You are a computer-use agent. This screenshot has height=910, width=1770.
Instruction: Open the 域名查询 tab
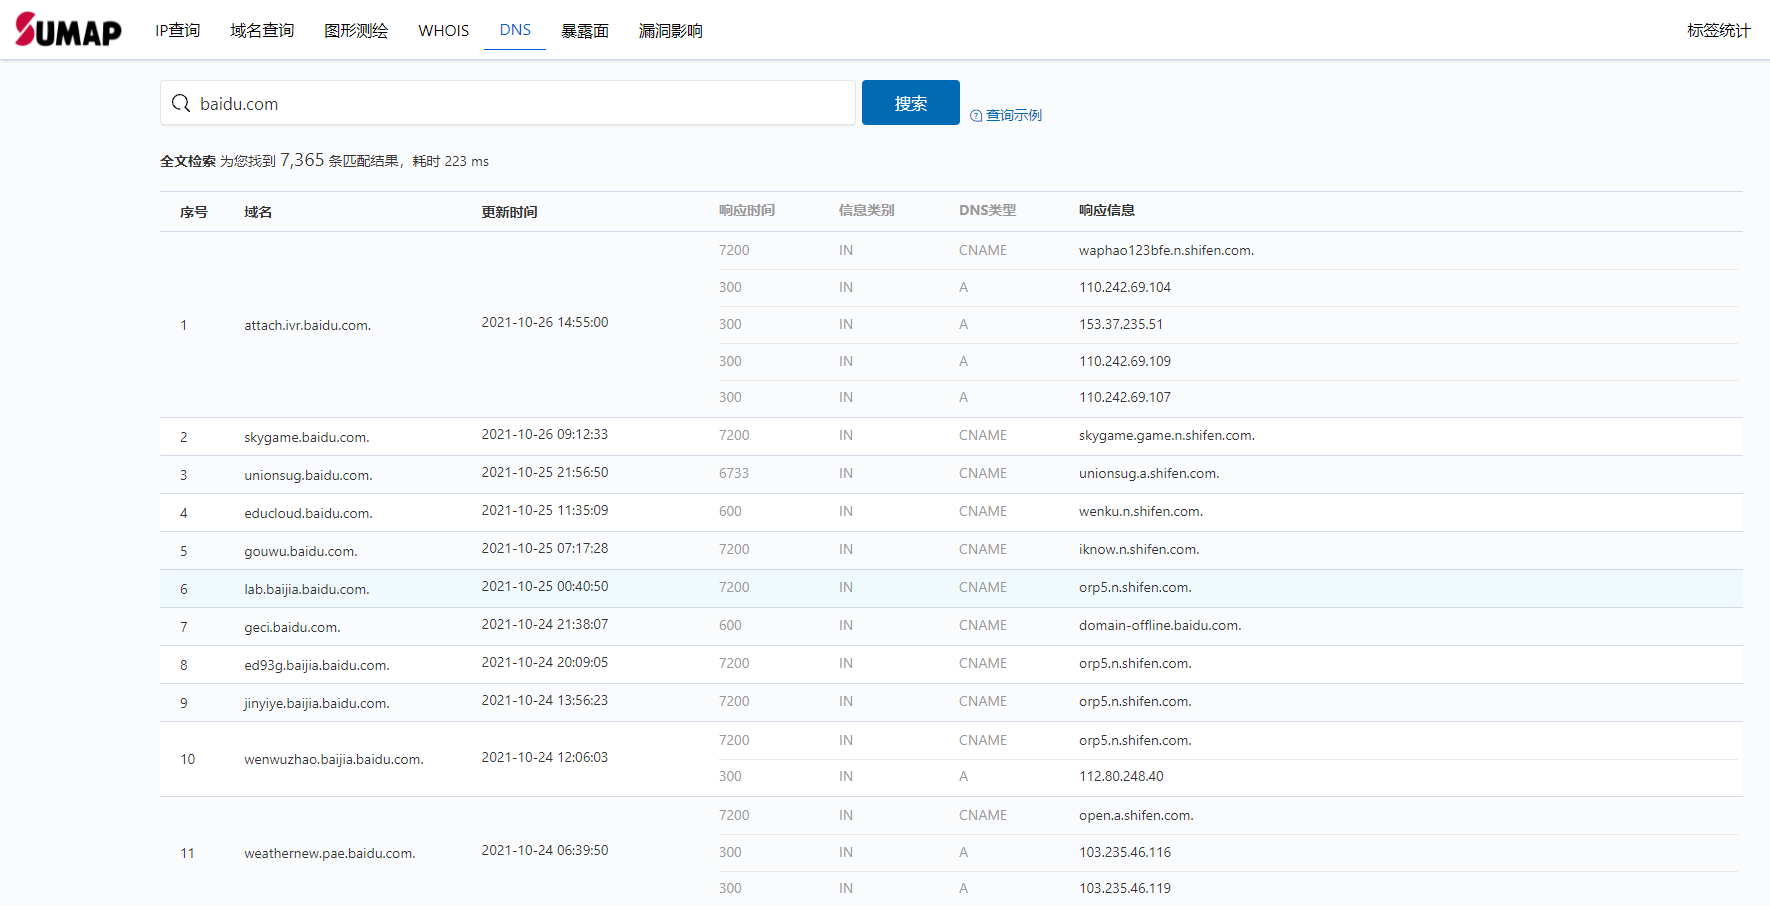point(262,31)
